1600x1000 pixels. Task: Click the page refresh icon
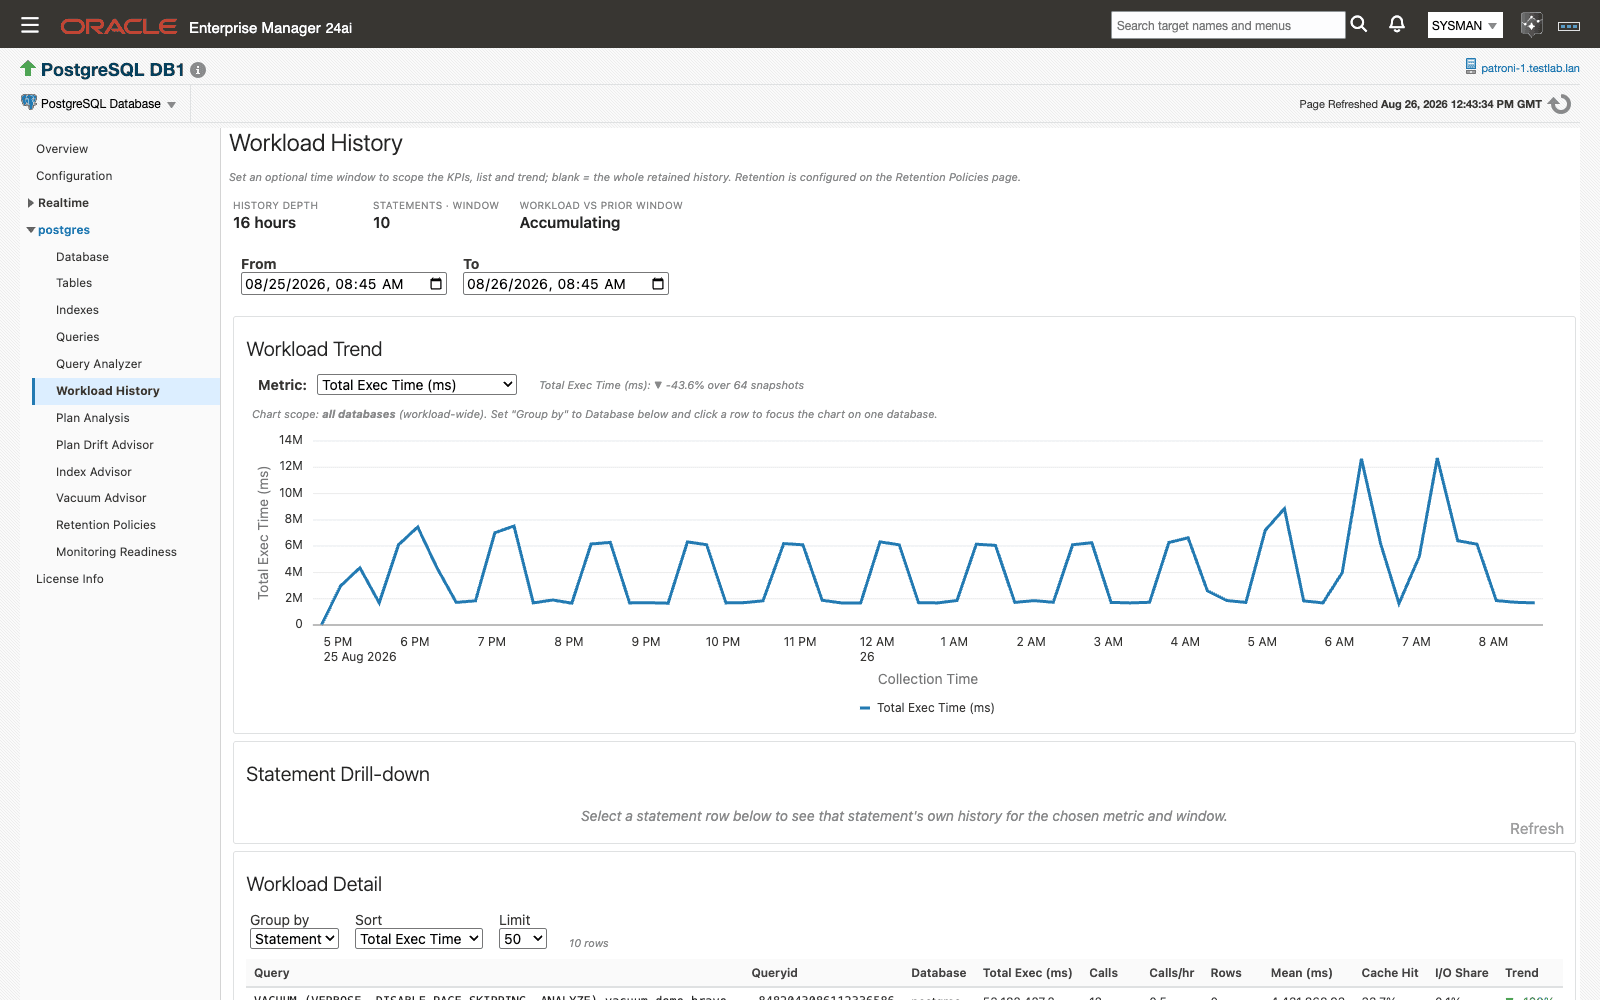[1560, 104]
